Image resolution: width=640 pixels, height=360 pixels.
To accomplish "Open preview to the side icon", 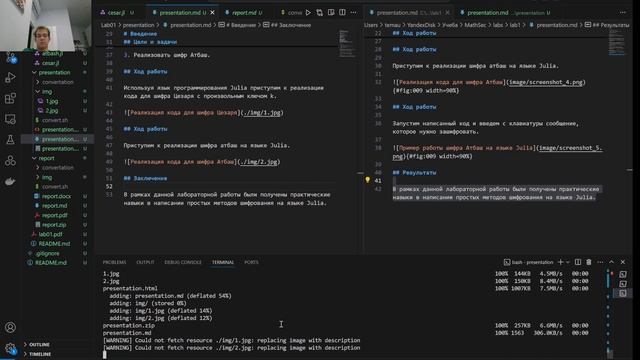I will point(331,13).
